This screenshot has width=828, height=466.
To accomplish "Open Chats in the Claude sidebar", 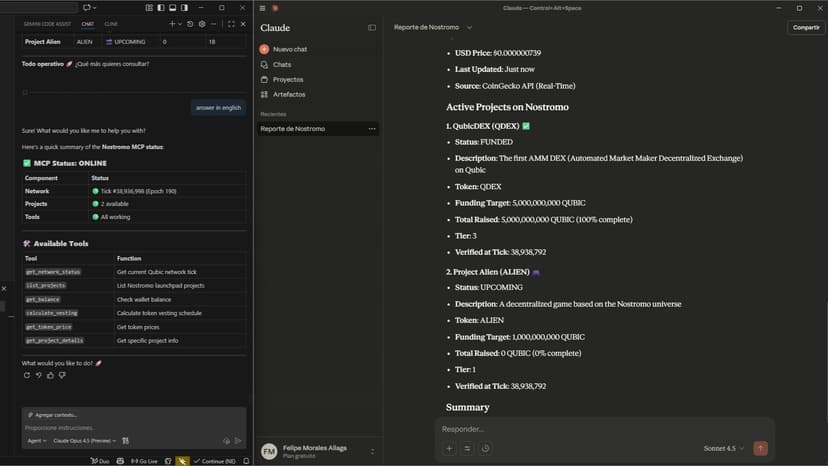I will (282, 64).
